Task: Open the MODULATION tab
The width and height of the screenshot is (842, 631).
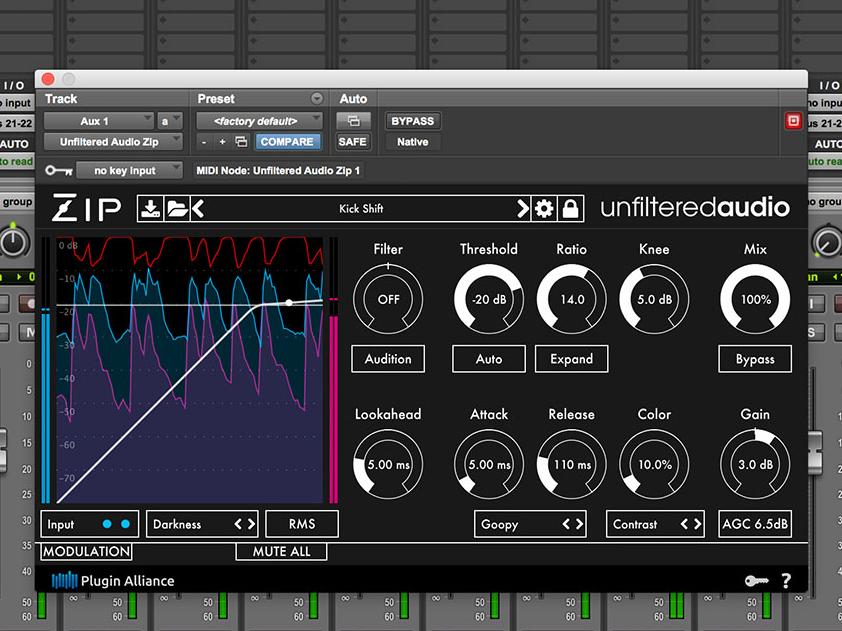Action: click(86, 552)
